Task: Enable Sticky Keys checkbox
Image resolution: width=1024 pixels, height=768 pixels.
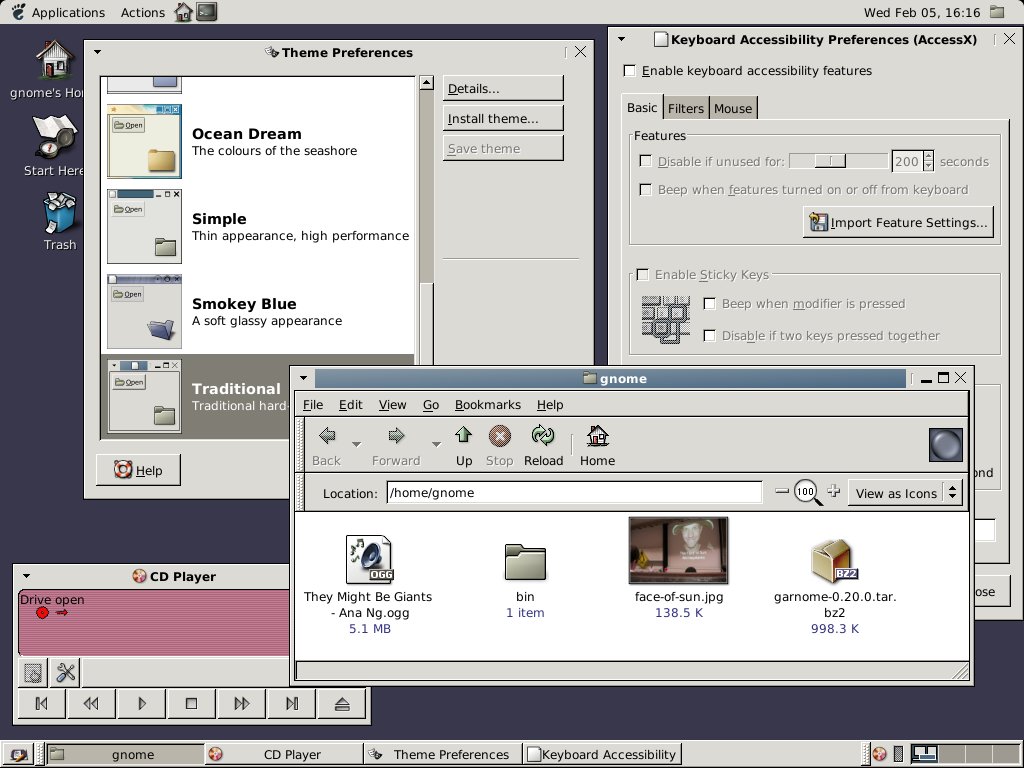Action: pyautogui.click(x=643, y=274)
